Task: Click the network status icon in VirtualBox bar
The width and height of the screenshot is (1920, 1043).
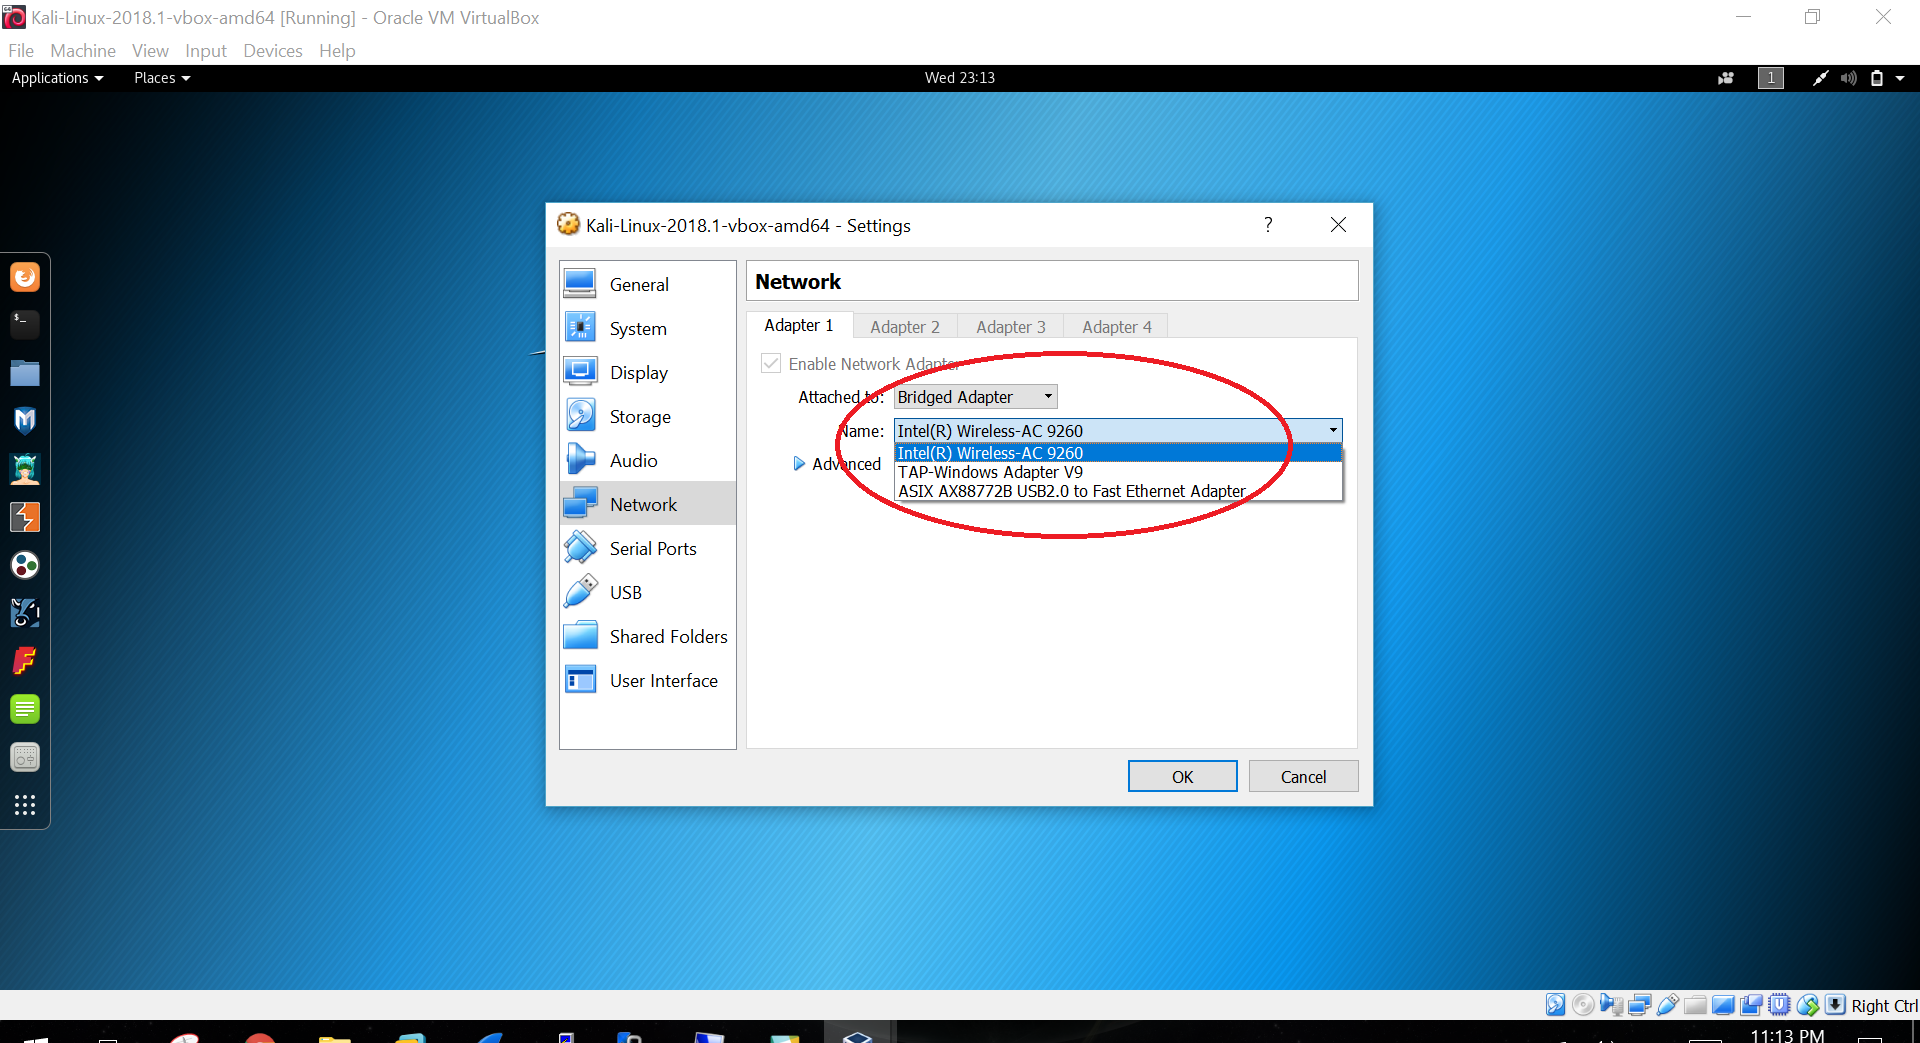Action: [1639, 1005]
